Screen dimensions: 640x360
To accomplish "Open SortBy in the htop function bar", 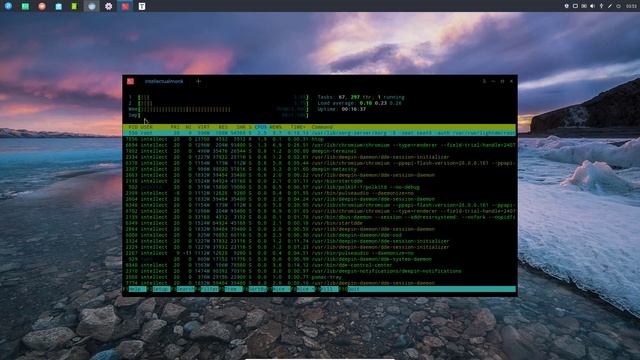I will coord(258,289).
